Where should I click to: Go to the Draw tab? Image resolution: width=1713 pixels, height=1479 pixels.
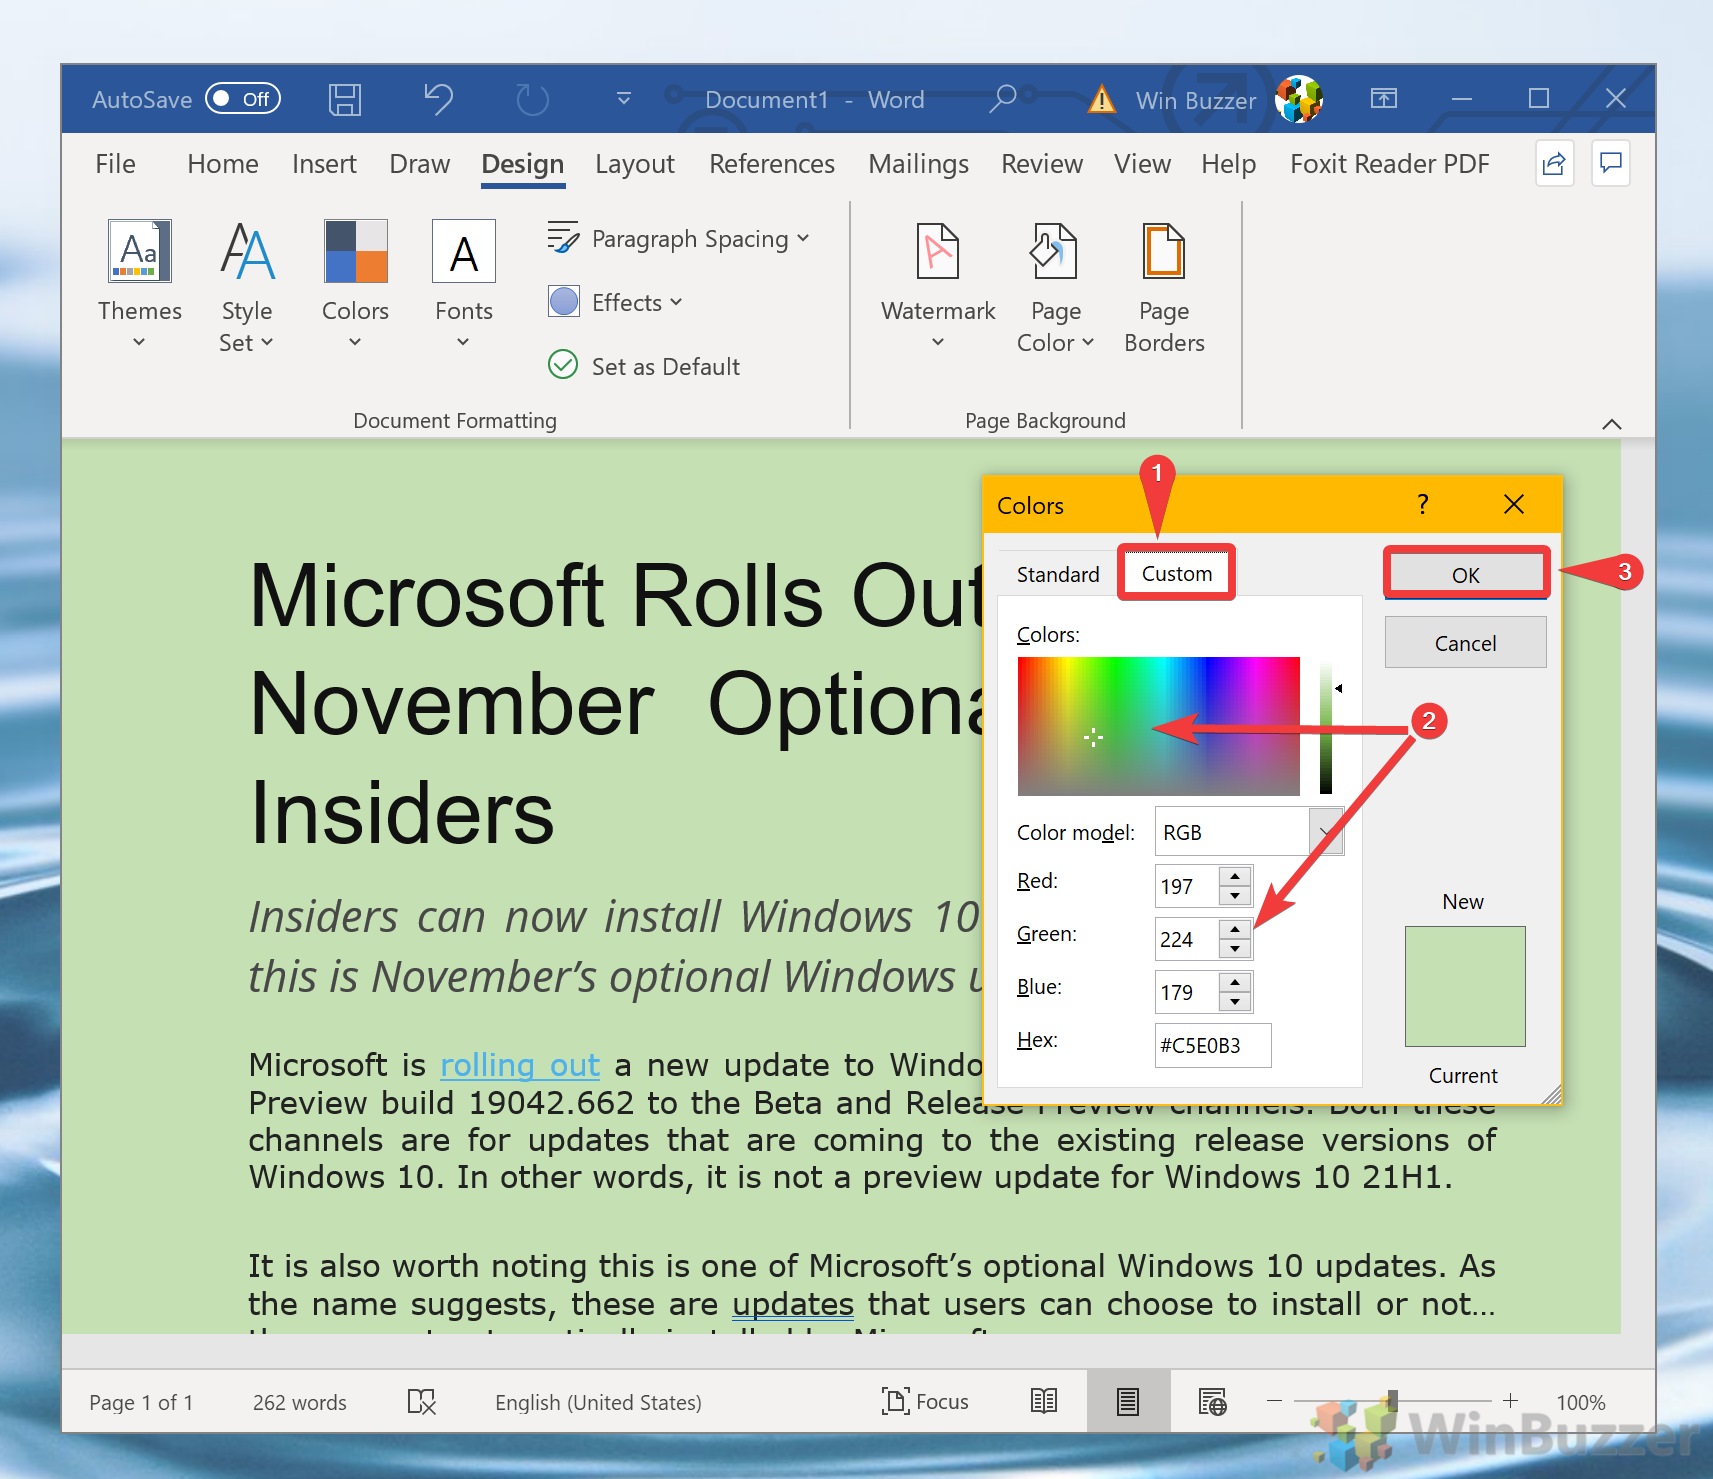point(420,164)
